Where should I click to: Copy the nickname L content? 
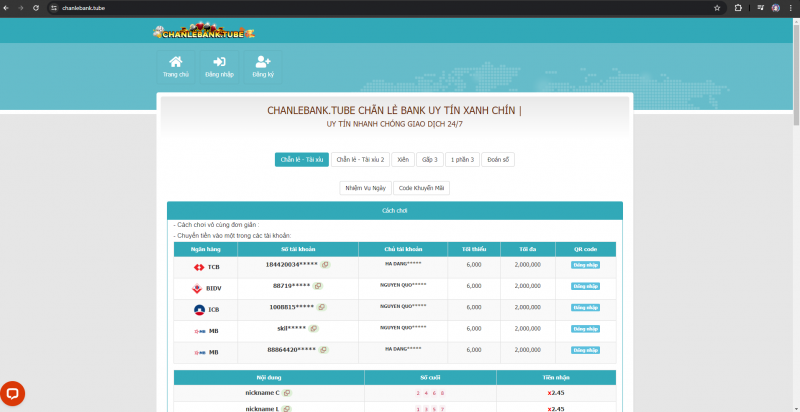click(286, 409)
